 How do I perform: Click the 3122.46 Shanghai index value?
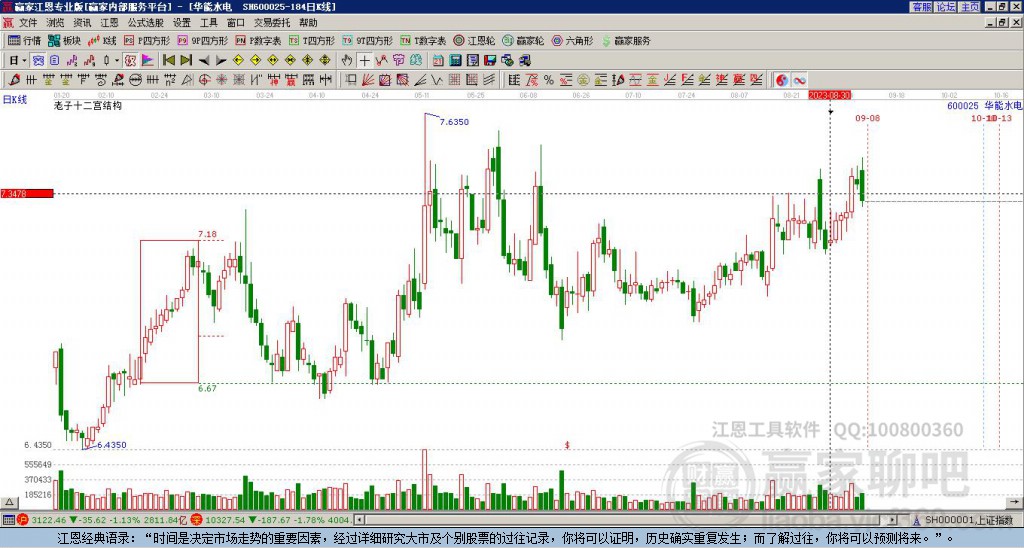[x=49, y=520]
